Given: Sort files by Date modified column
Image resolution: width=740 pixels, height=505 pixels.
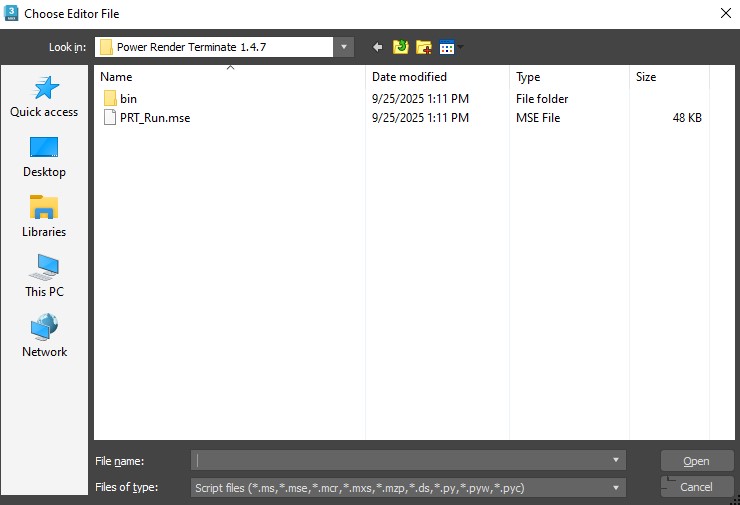Looking at the screenshot, I should 437,76.
